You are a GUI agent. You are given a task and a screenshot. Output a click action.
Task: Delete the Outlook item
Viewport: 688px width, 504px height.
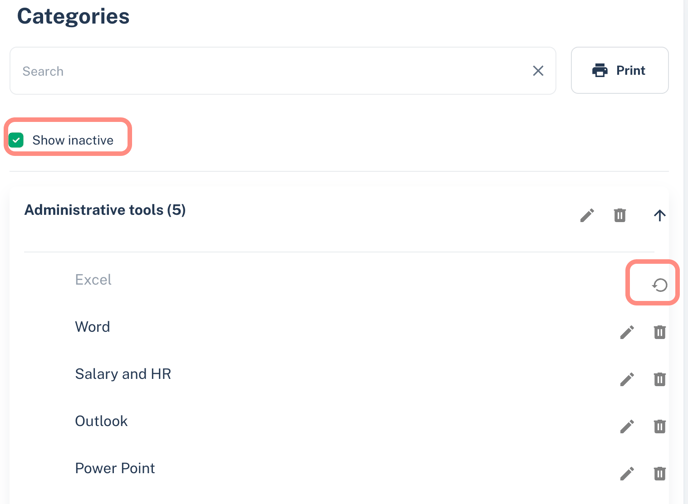click(659, 426)
